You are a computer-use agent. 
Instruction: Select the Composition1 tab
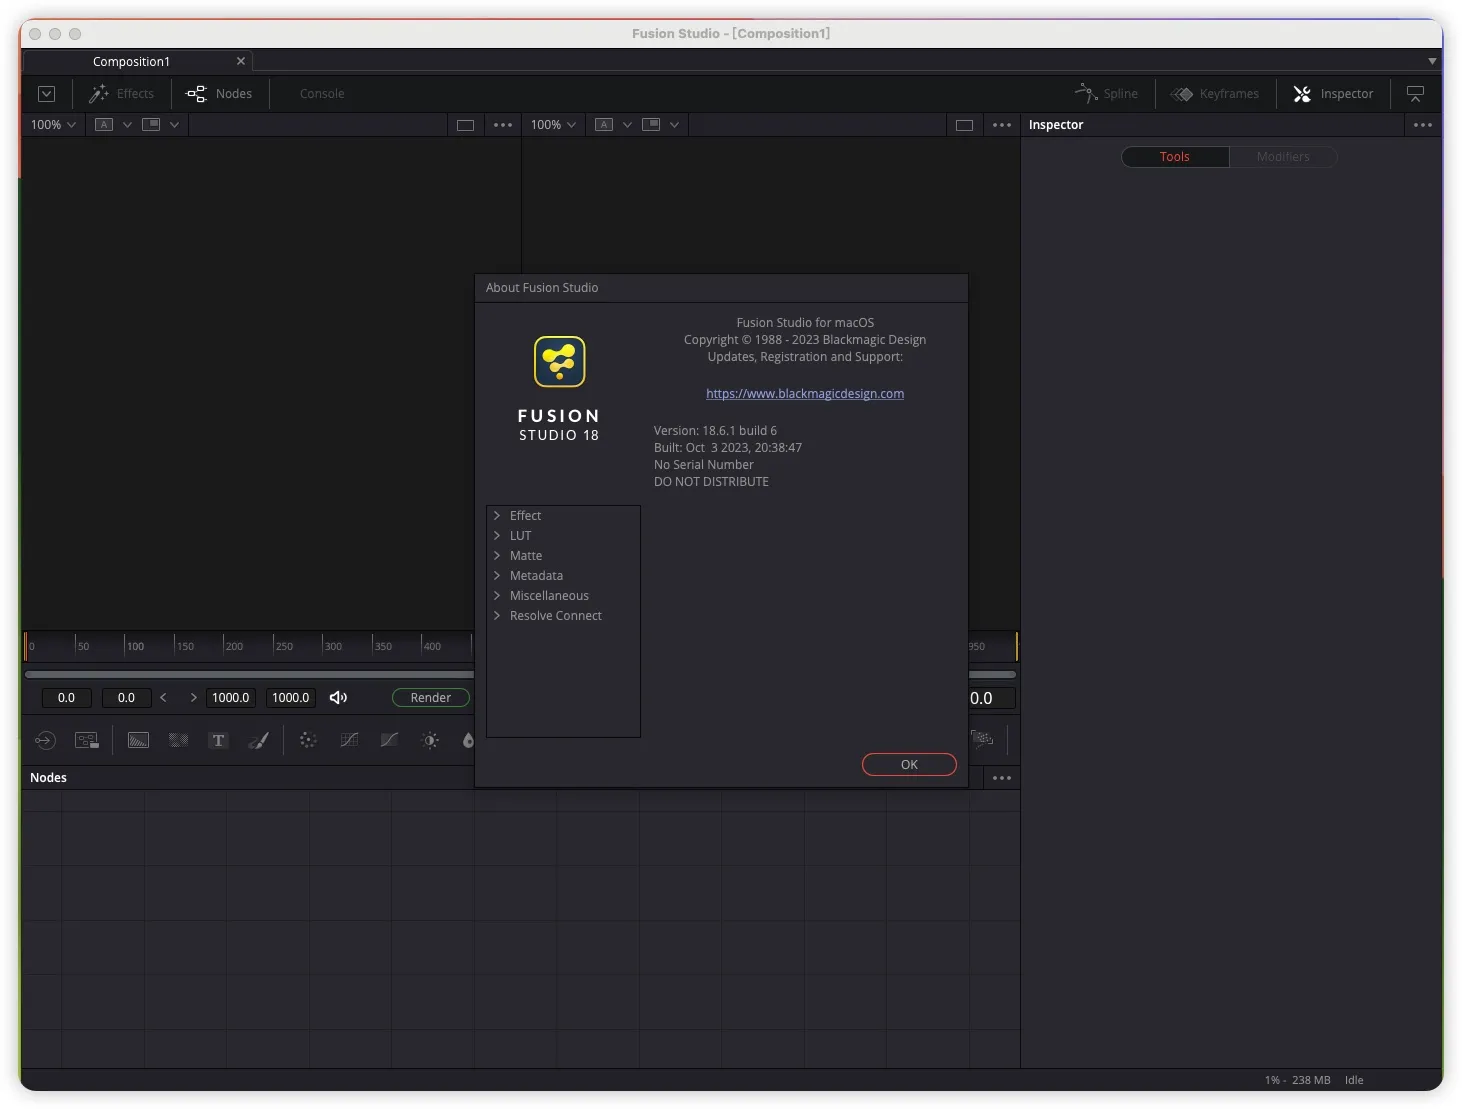131,62
